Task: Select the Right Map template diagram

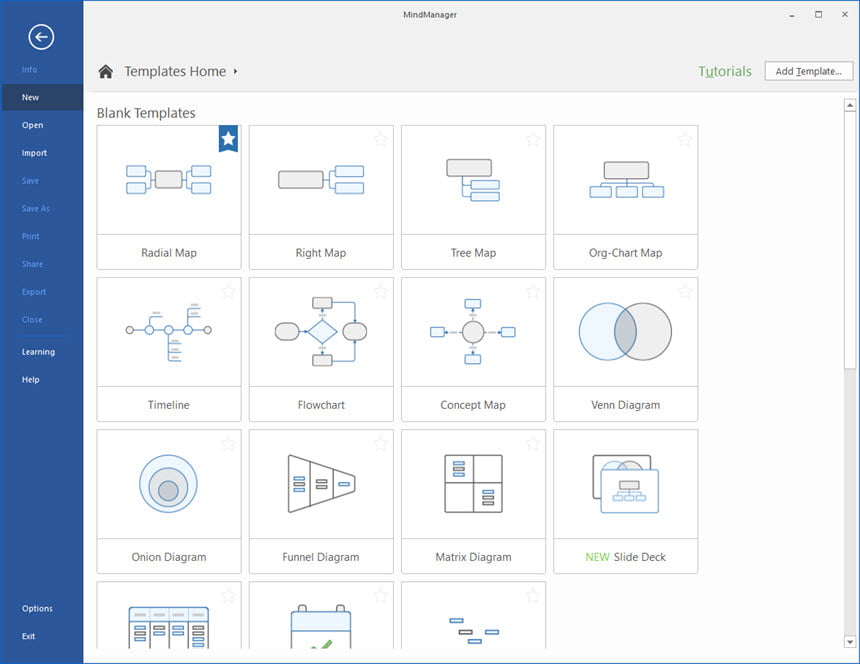Action: (321, 179)
